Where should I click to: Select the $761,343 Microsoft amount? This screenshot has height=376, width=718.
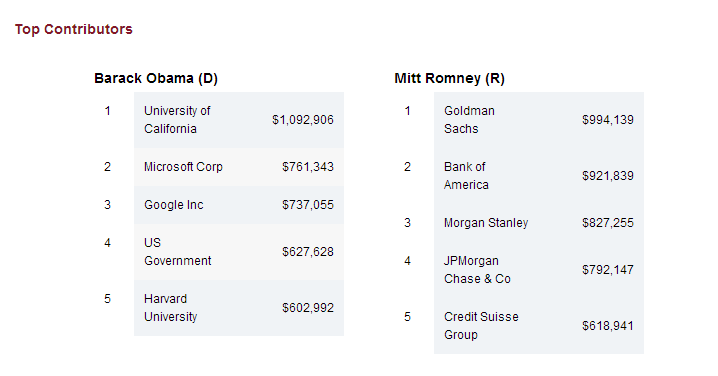coord(308,167)
